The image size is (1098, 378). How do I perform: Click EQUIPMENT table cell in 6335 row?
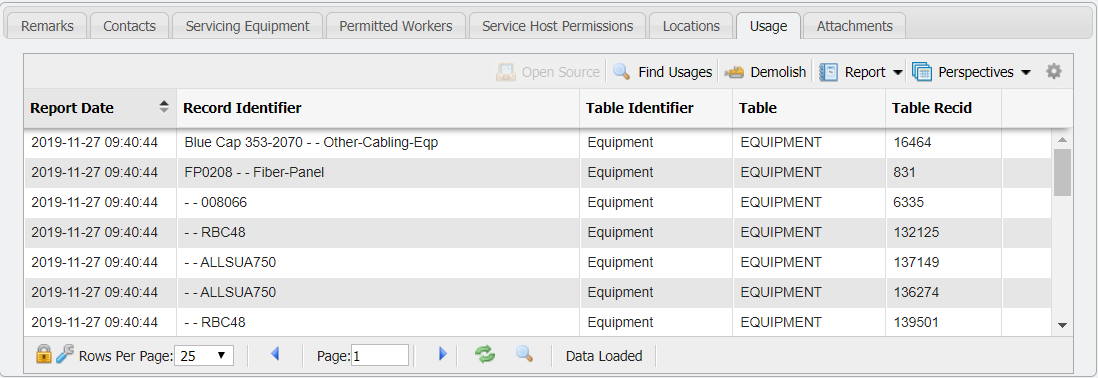[x=781, y=202]
